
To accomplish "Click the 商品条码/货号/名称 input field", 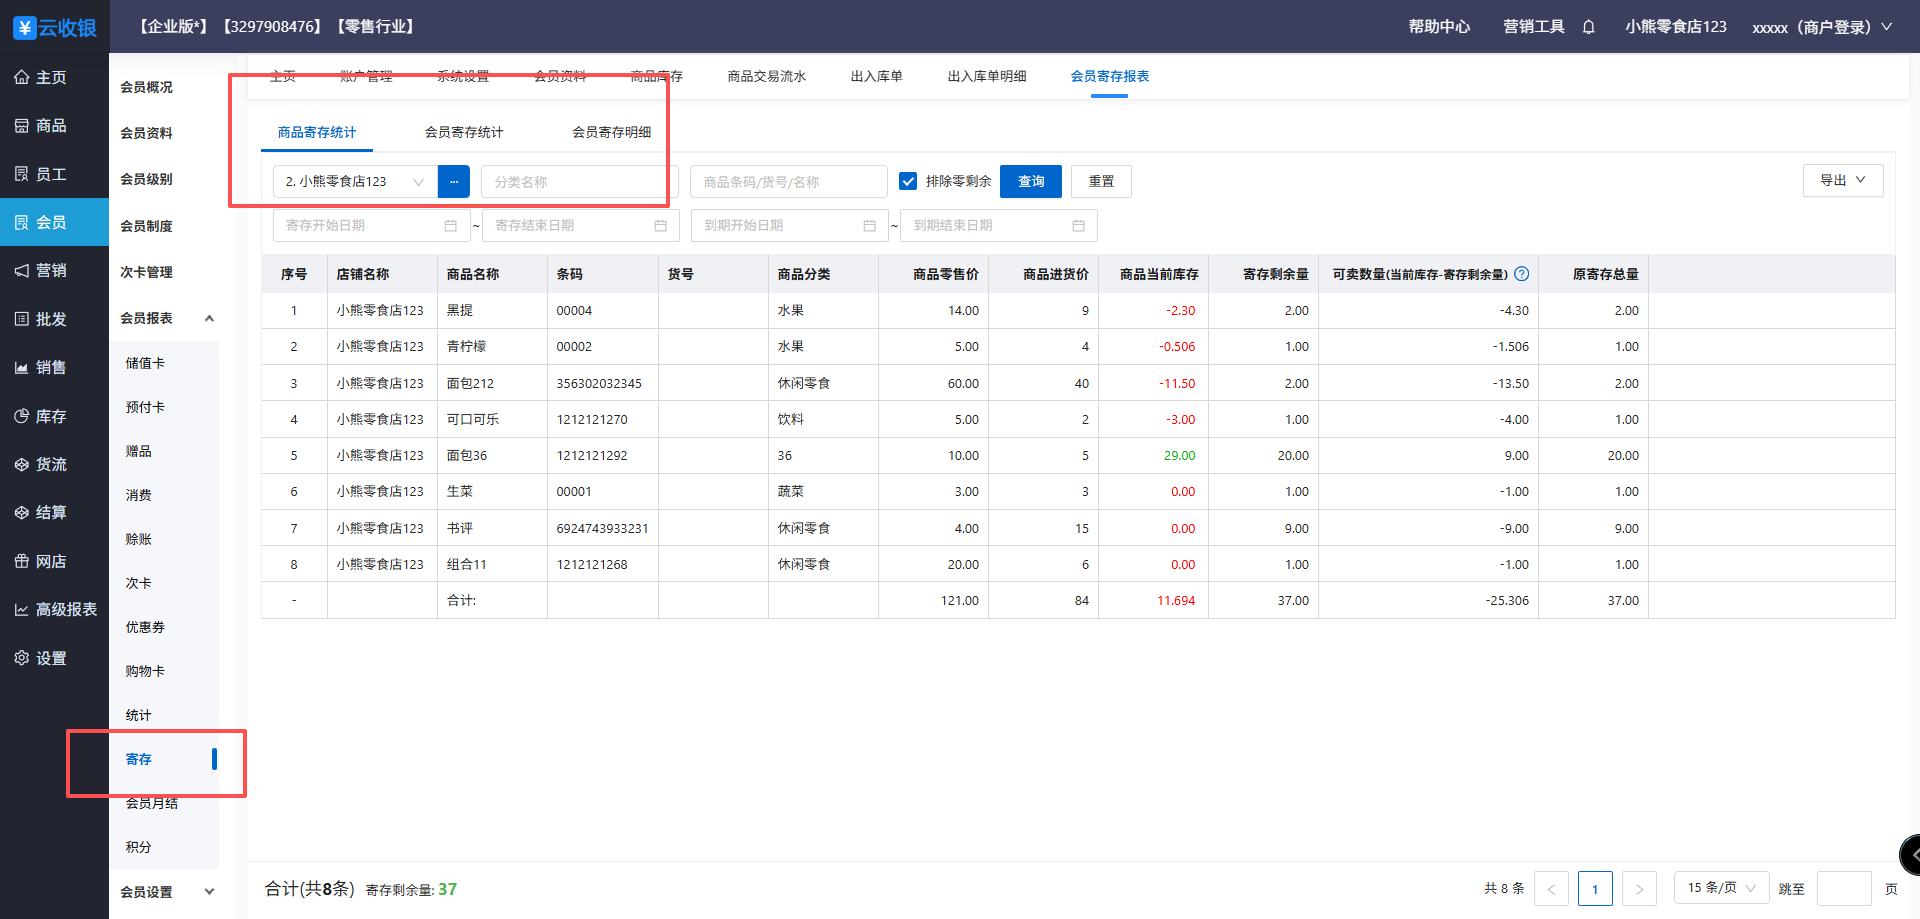I will 788,182.
